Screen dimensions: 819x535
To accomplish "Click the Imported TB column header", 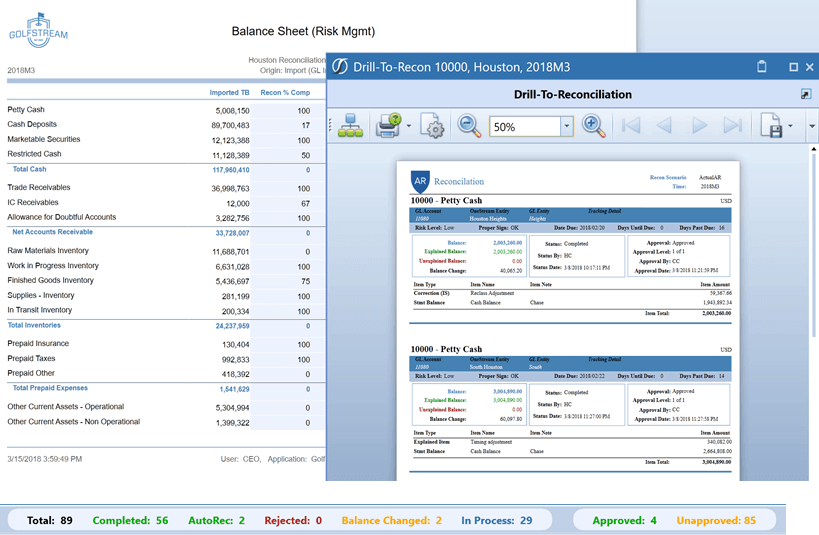I will click(229, 92).
